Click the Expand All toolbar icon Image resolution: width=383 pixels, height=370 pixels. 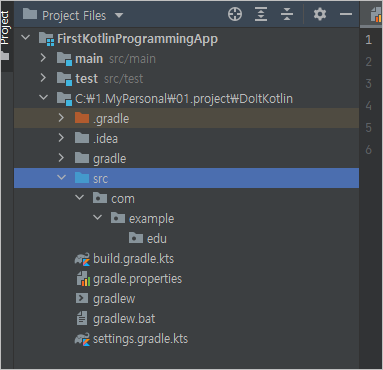261,14
